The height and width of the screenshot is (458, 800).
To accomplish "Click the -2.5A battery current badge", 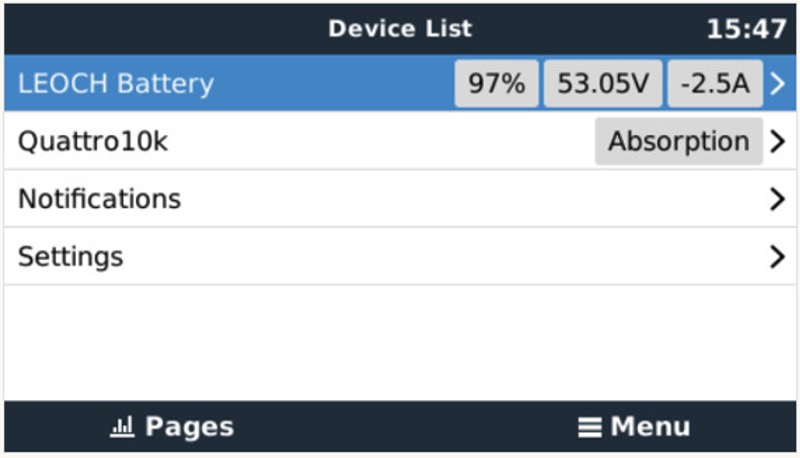I will (x=715, y=83).
